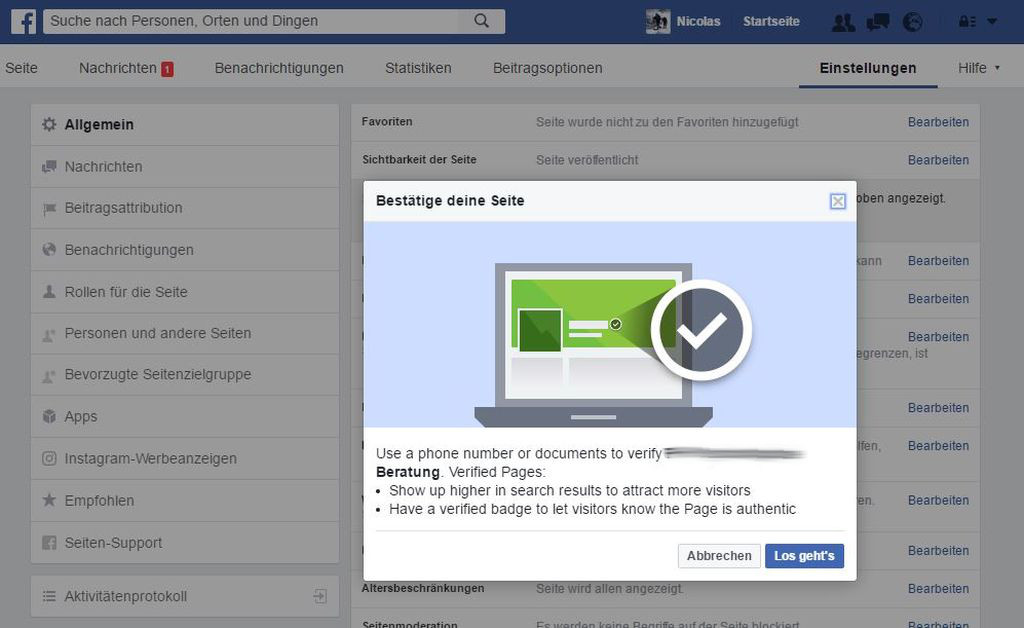The image size is (1024, 628).
Task: Select the Instagram icon beside Instagram-Werbeanzeigen
Action: coord(48,458)
